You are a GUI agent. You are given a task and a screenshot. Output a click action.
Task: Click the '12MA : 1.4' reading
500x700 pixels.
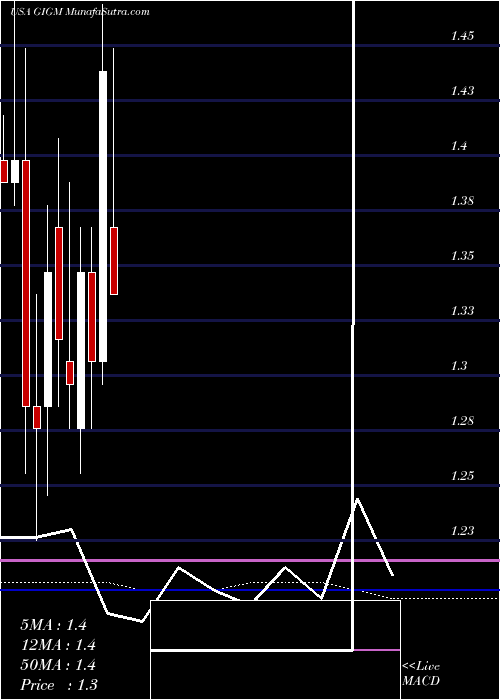coord(58,645)
